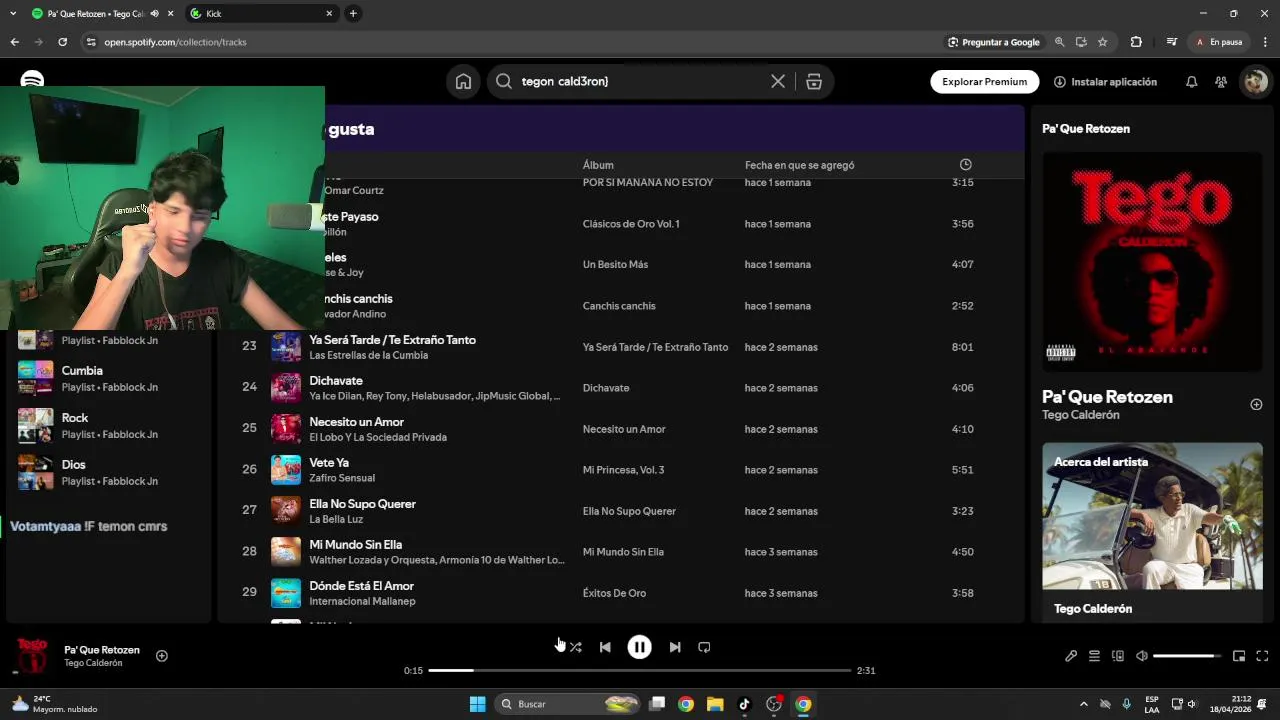Switch to the Kick browser tab
The image size is (1280, 720).
click(260, 14)
